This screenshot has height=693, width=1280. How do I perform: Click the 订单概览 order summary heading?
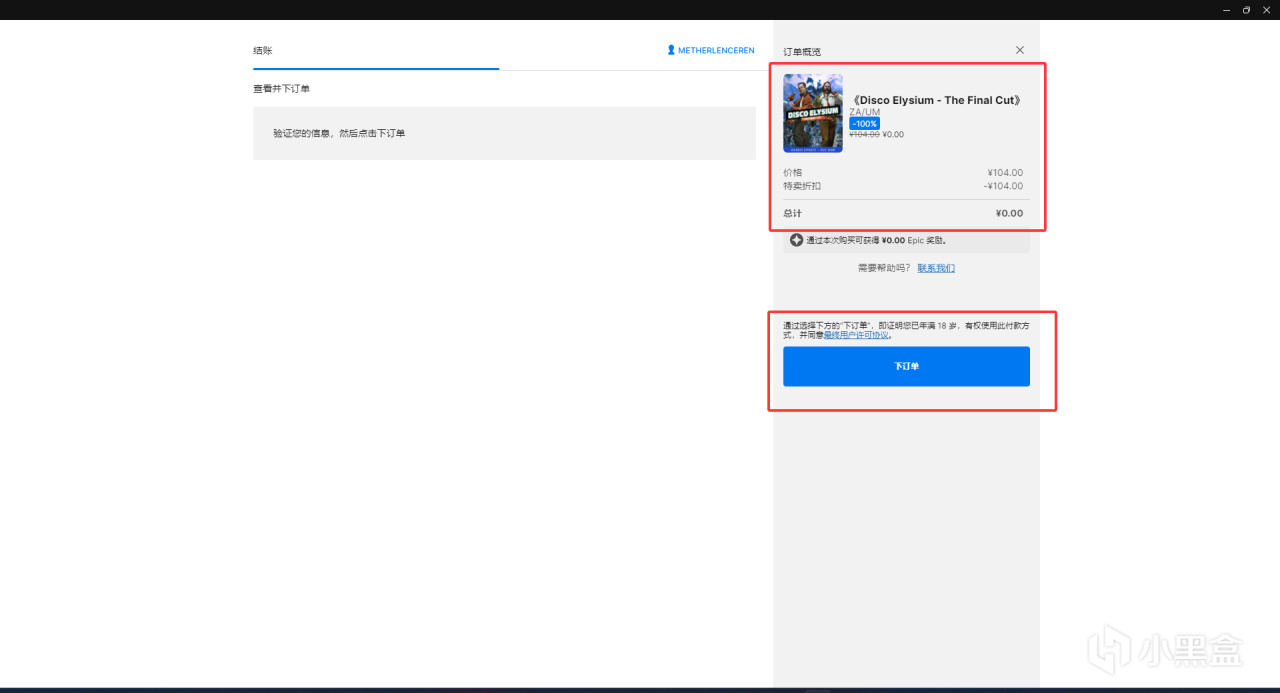pyautogui.click(x=802, y=51)
